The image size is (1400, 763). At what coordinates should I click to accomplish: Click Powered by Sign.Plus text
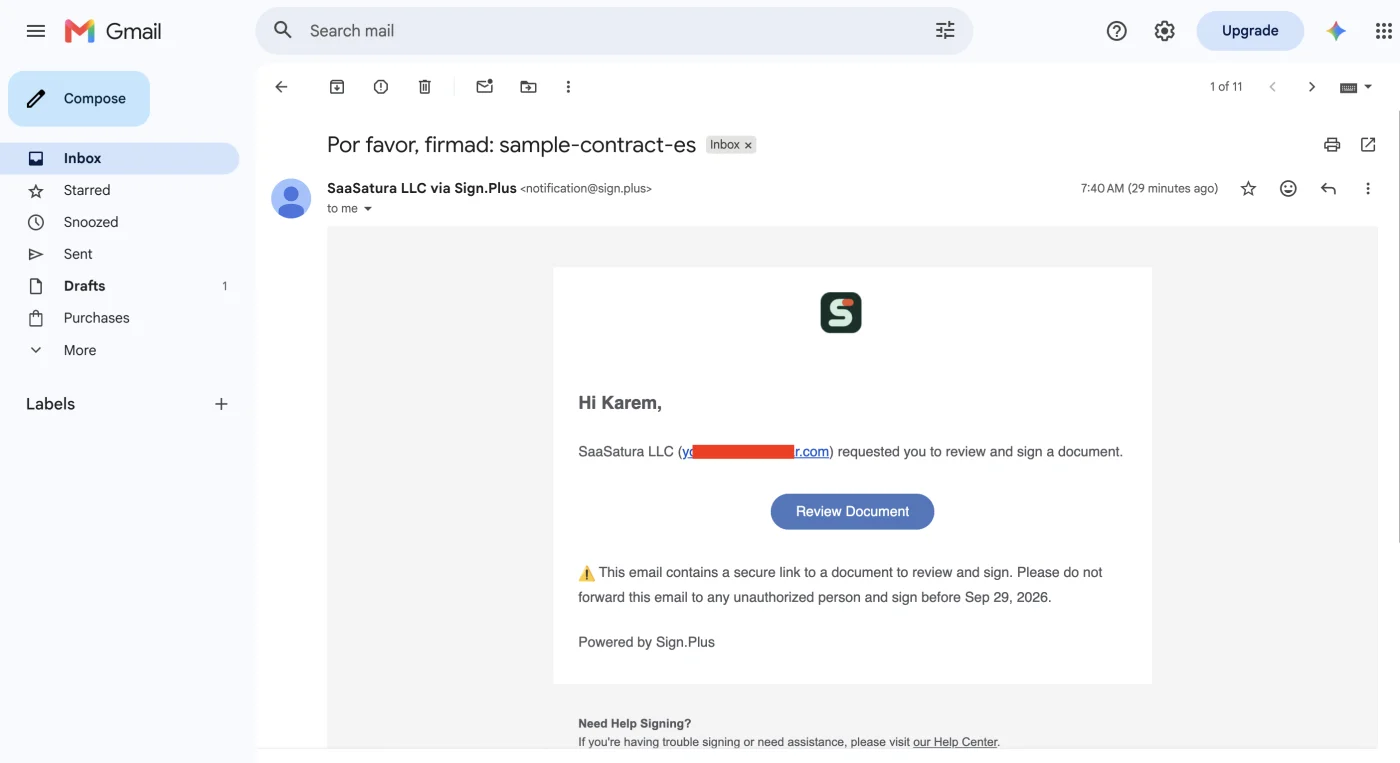646,642
